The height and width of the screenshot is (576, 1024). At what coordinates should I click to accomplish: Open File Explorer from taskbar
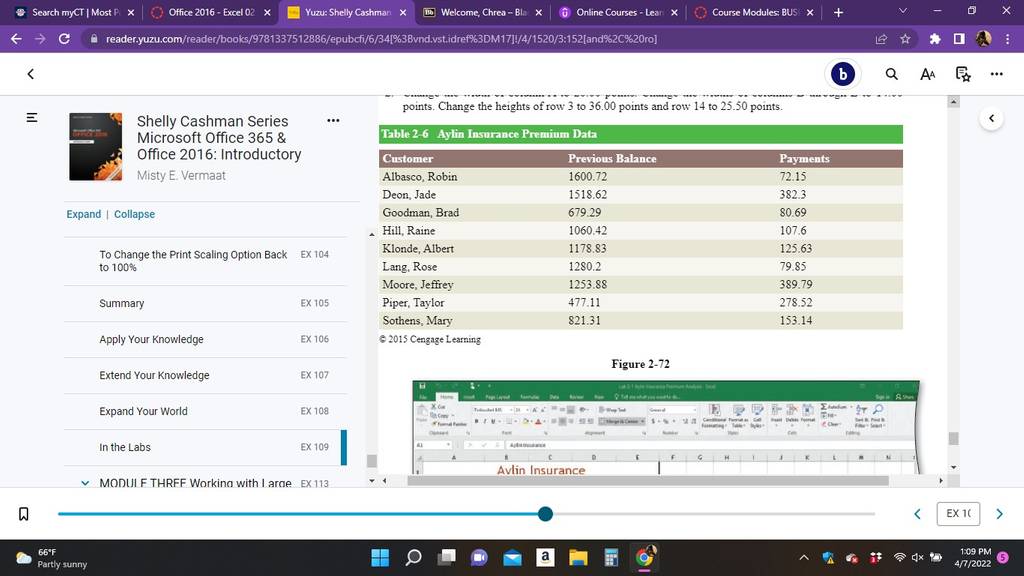tap(578, 557)
